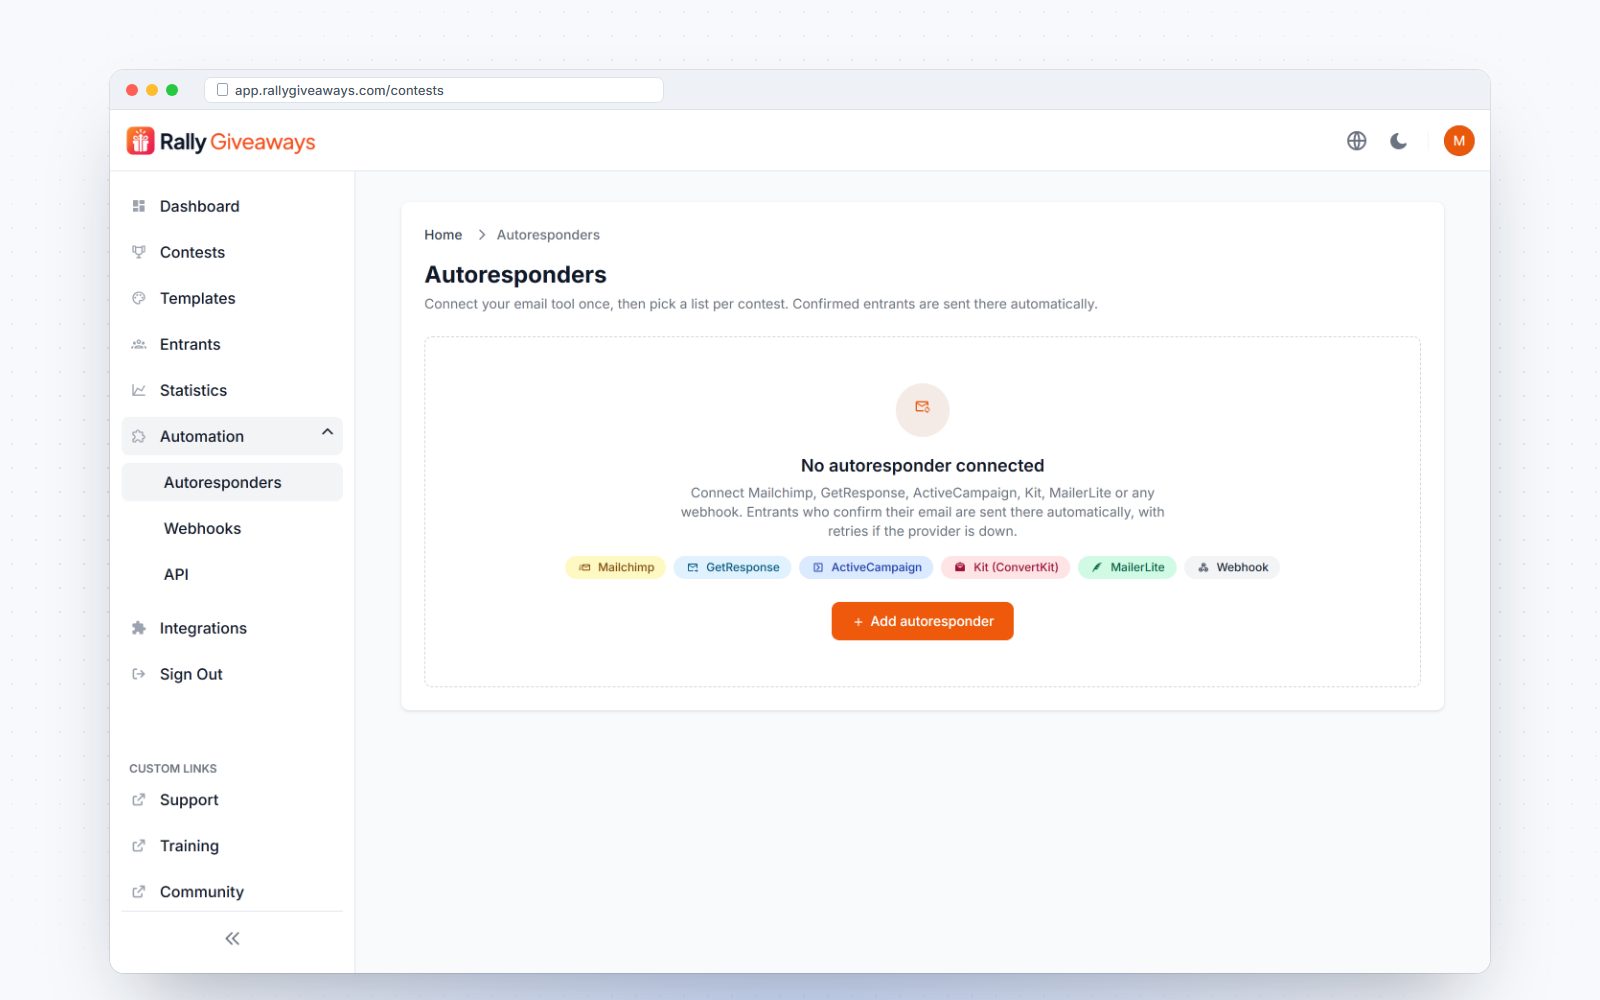Collapse the sidebar with double chevron

[x=232, y=938]
